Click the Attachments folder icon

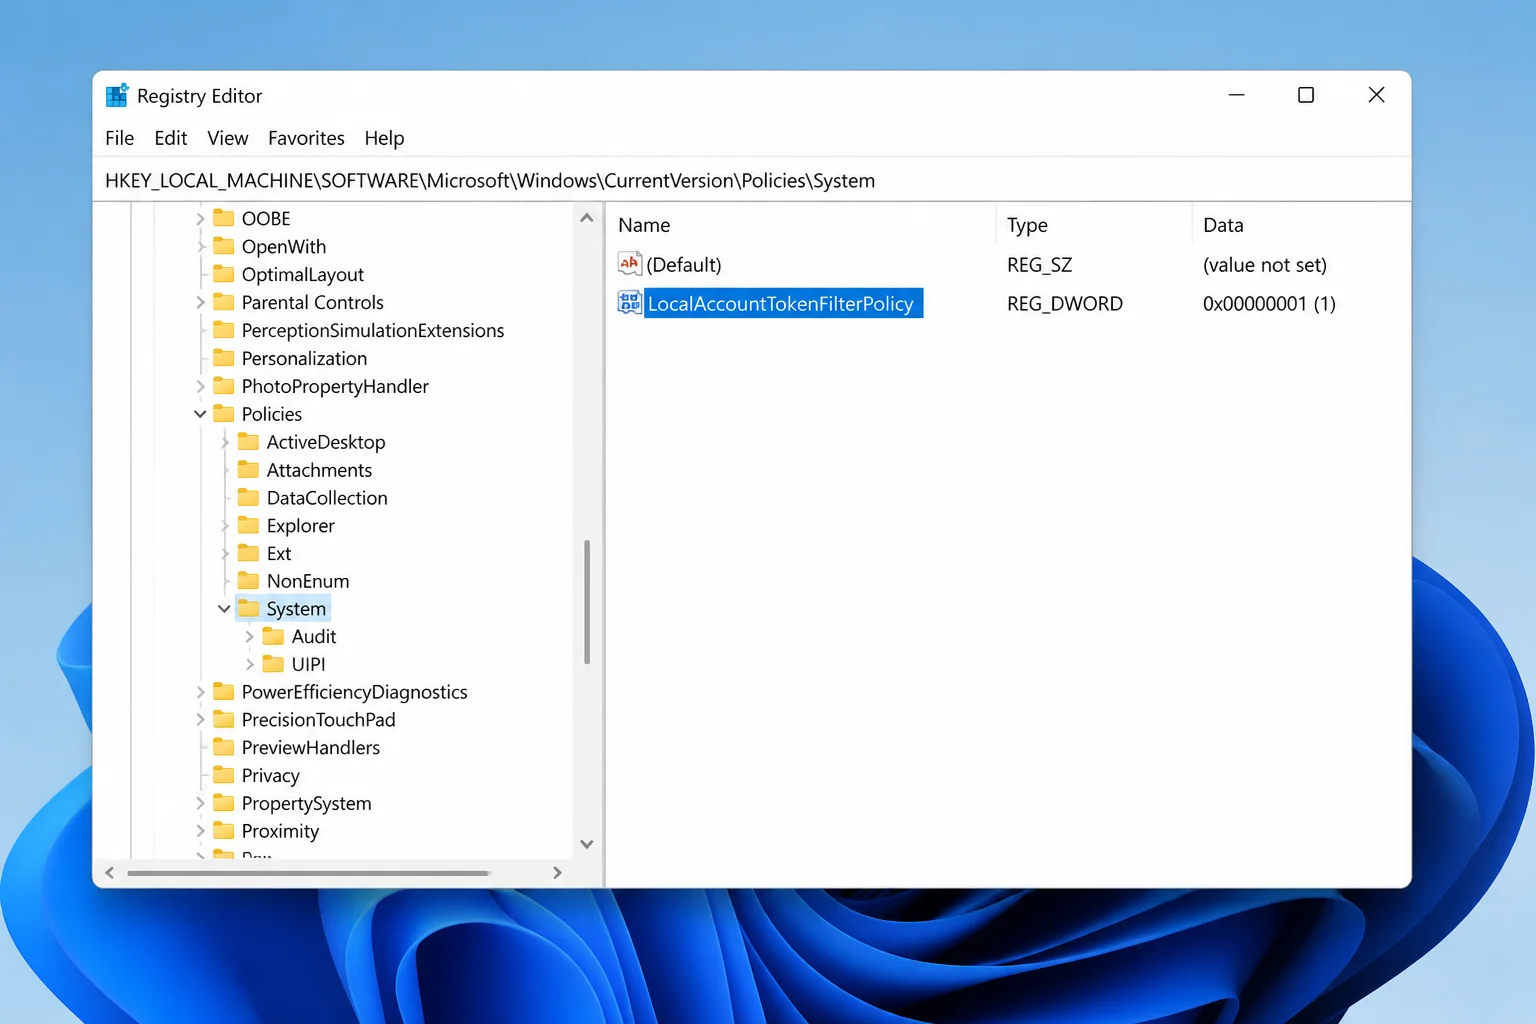tap(249, 470)
